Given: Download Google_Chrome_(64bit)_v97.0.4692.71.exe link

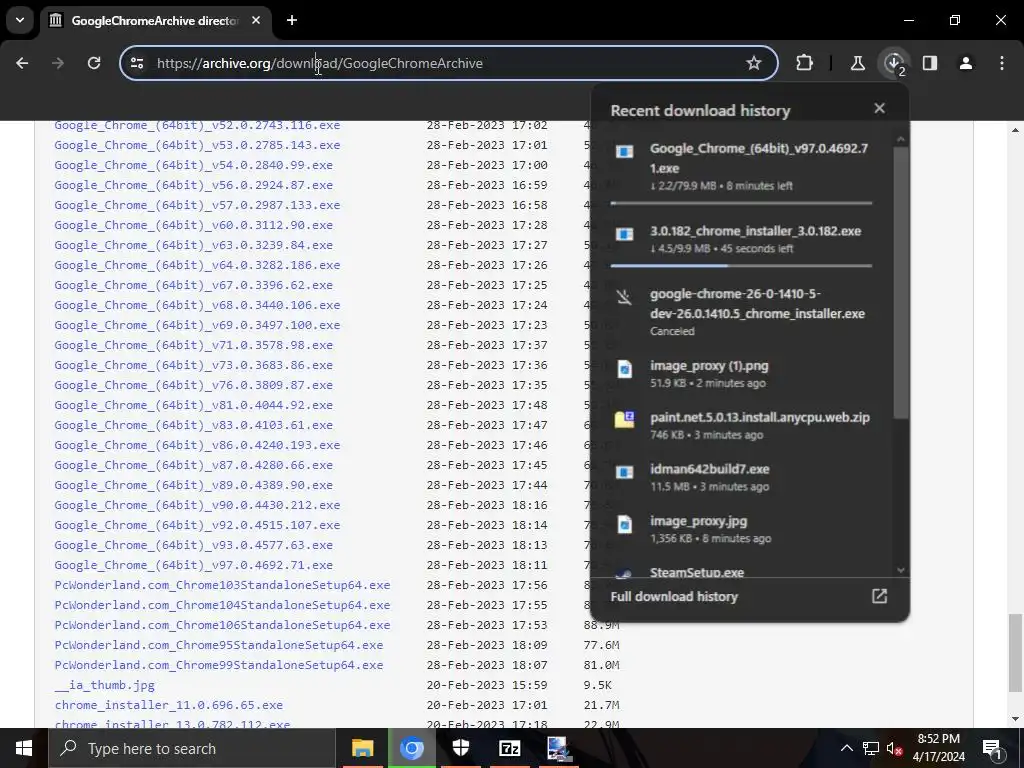Looking at the screenshot, I should point(193,565).
